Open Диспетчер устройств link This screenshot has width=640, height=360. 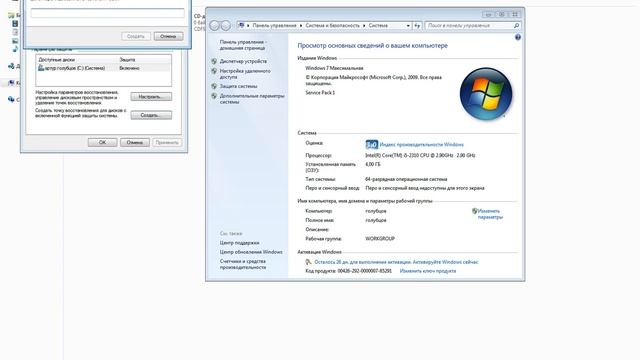pos(243,61)
